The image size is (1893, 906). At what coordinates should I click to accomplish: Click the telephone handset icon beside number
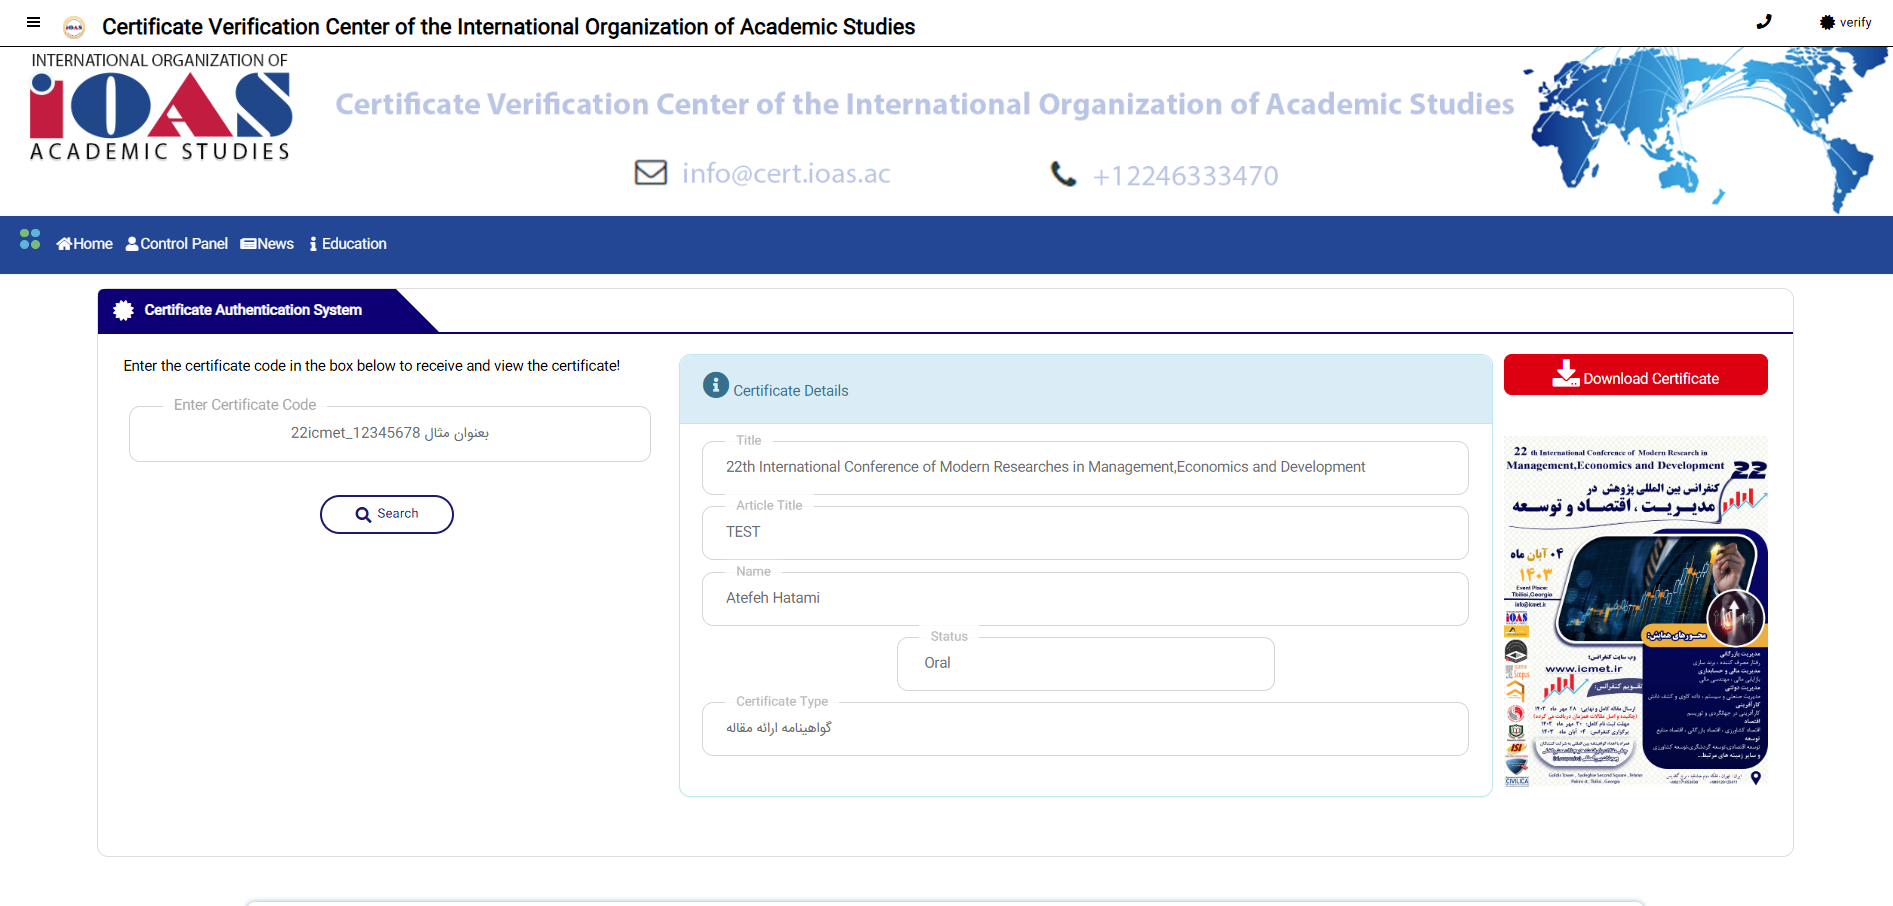(x=1063, y=174)
